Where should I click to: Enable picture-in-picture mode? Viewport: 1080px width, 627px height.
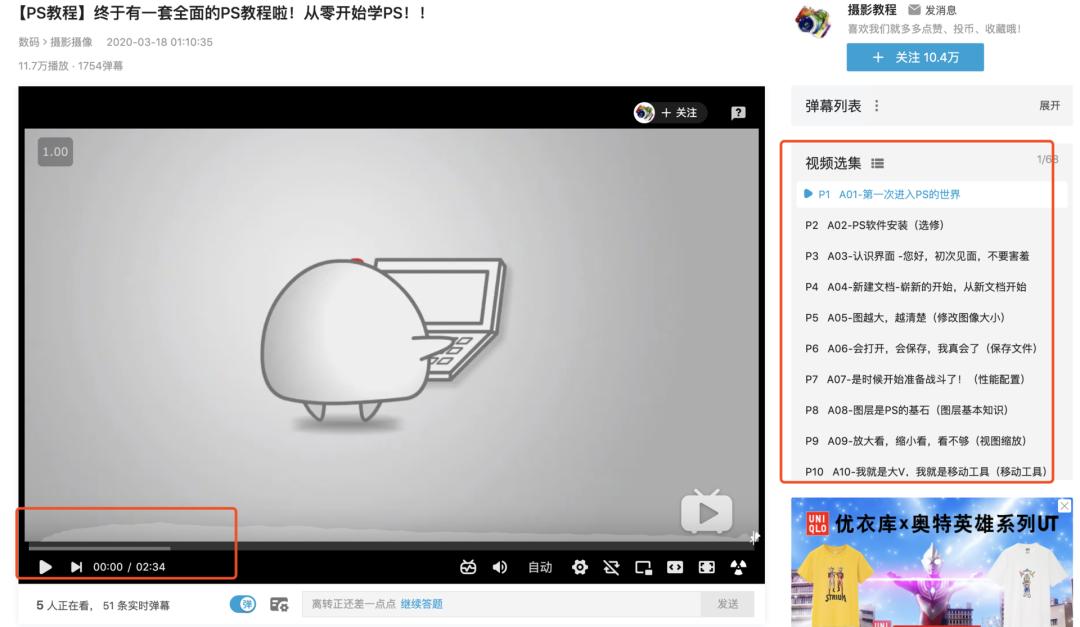643,567
